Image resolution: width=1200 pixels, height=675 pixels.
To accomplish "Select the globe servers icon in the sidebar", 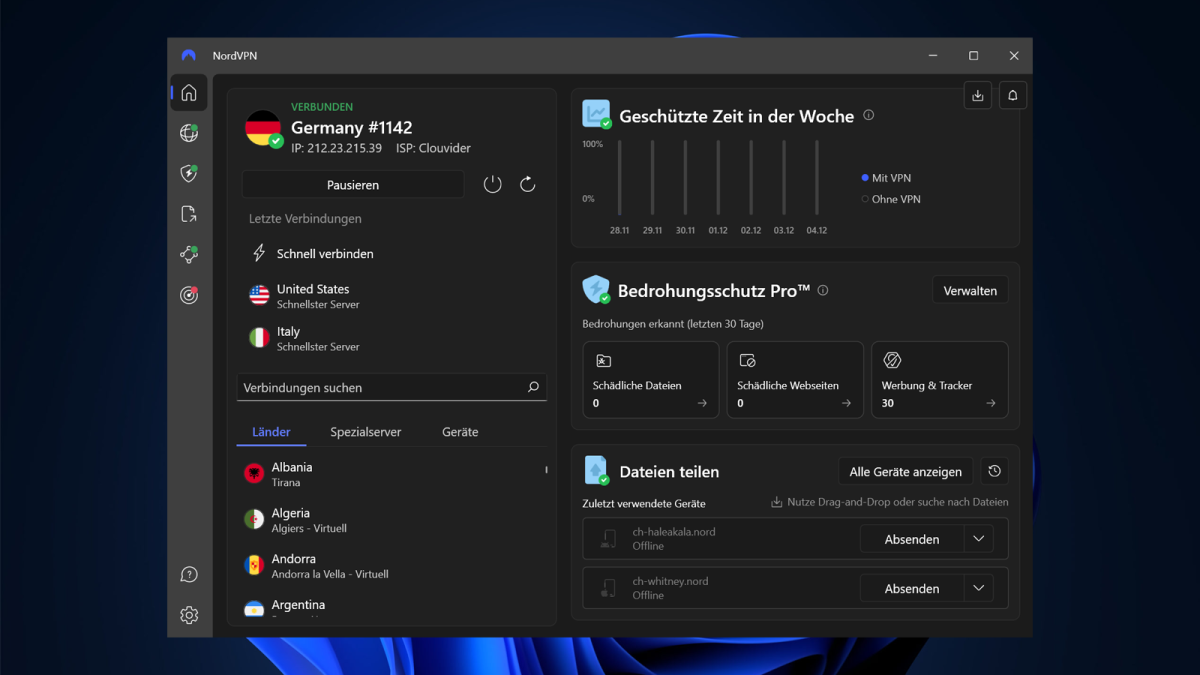I will click(189, 133).
